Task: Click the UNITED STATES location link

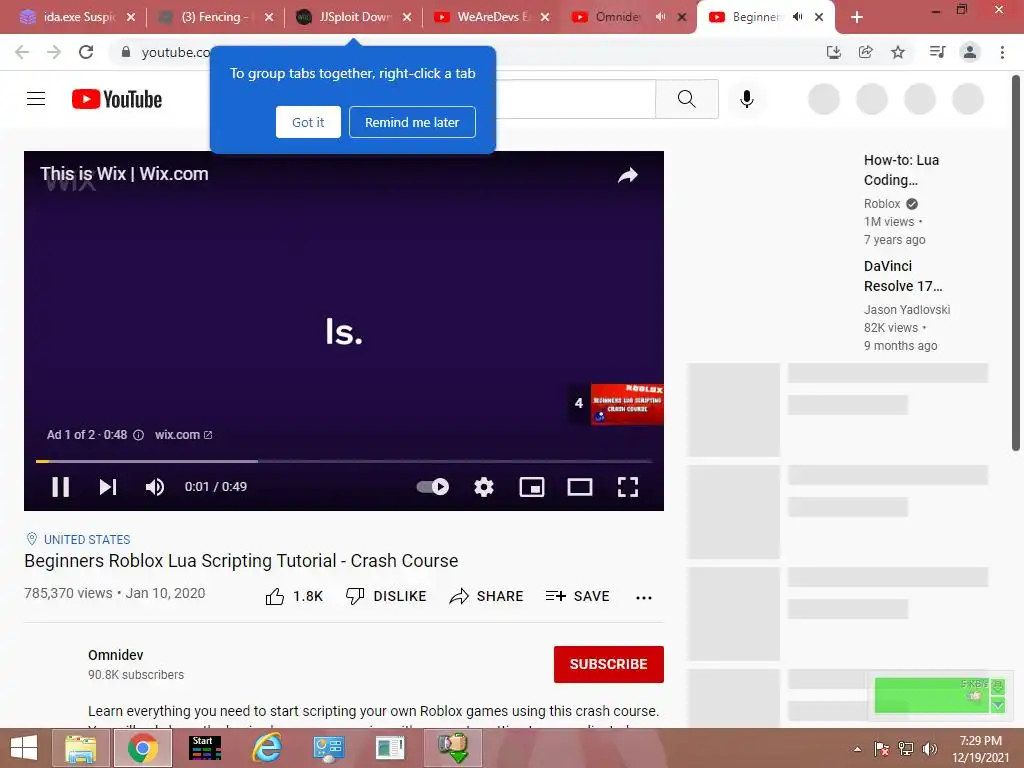Action: point(87,539)
